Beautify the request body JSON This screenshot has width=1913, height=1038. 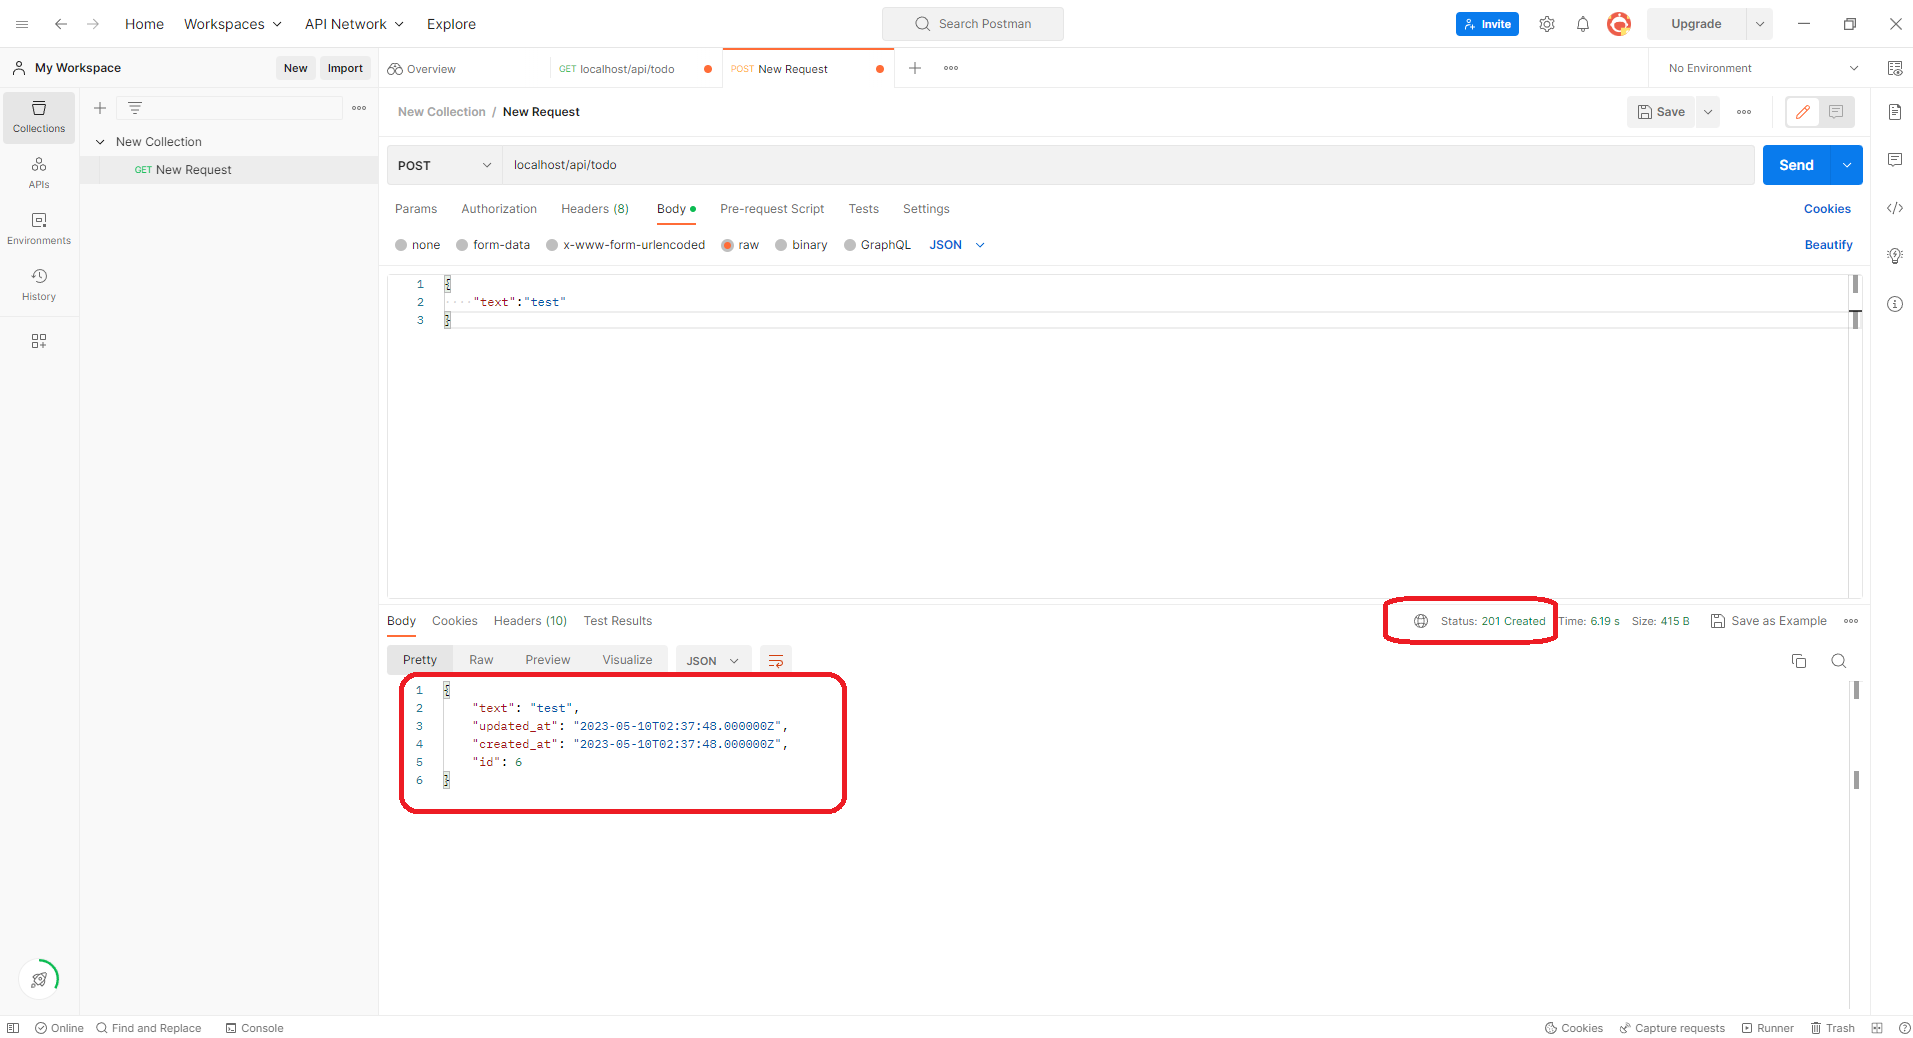(1827, 244)
